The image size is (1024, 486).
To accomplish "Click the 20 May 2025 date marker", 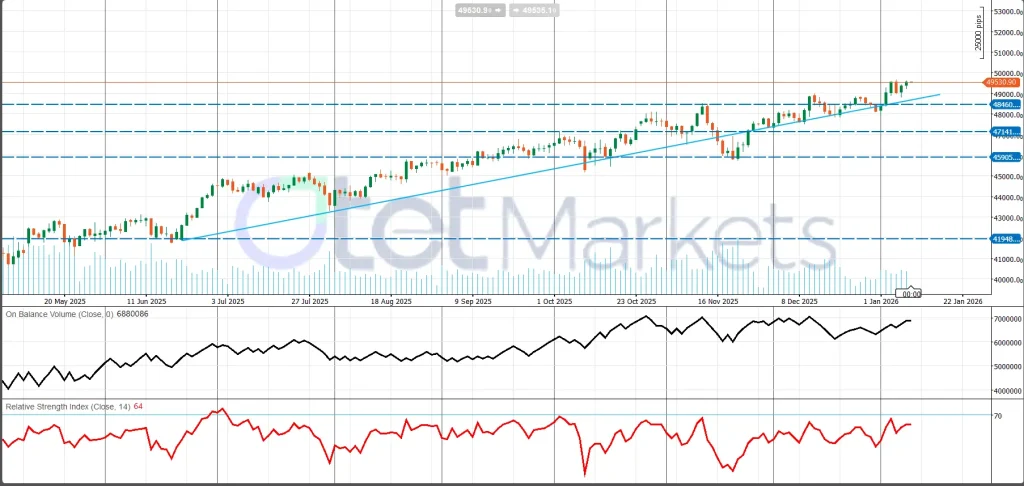I will 63,300.
